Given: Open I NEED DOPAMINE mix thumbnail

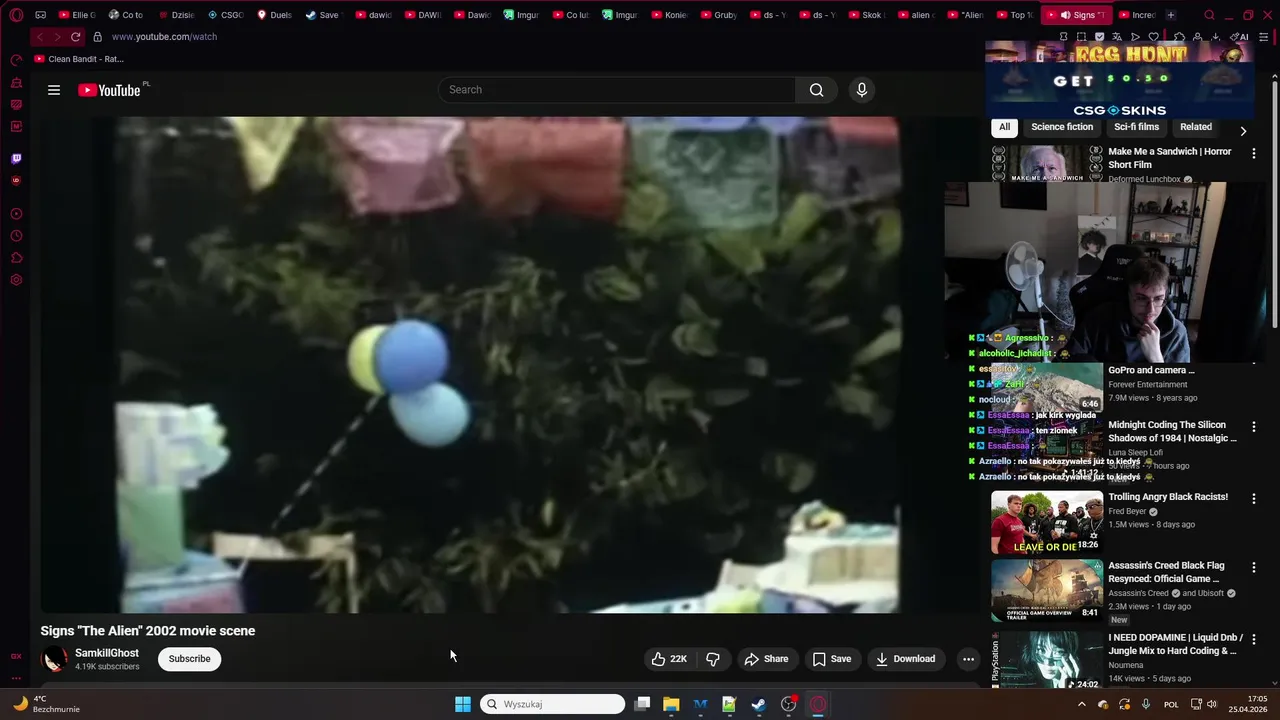Looking at the screenshot, I should click(1047, 660).
